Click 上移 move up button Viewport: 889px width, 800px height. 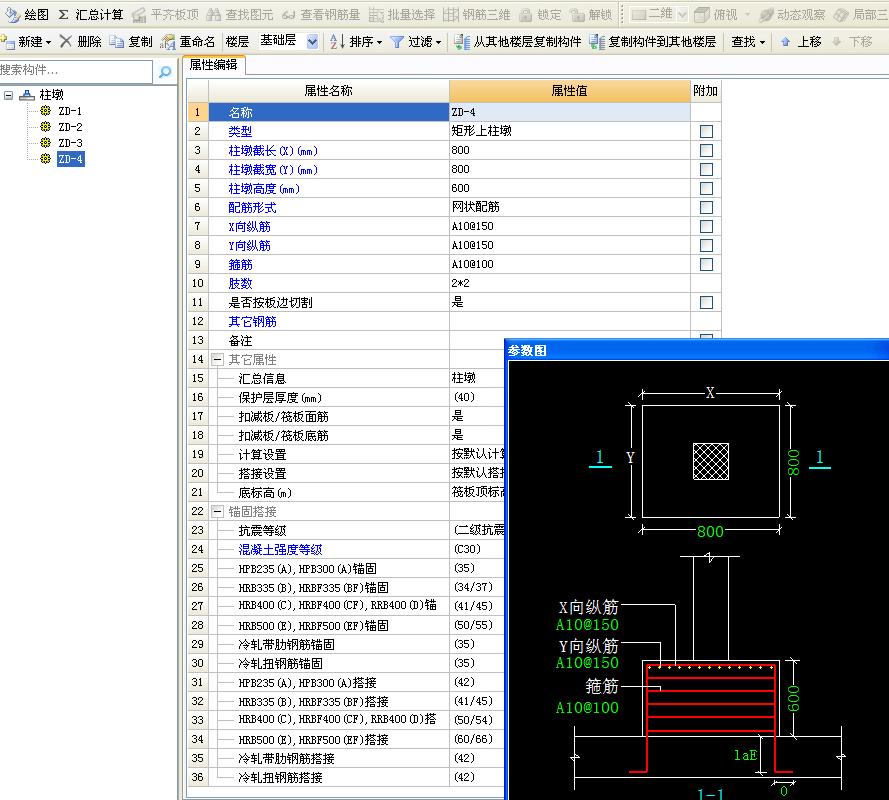801,41
